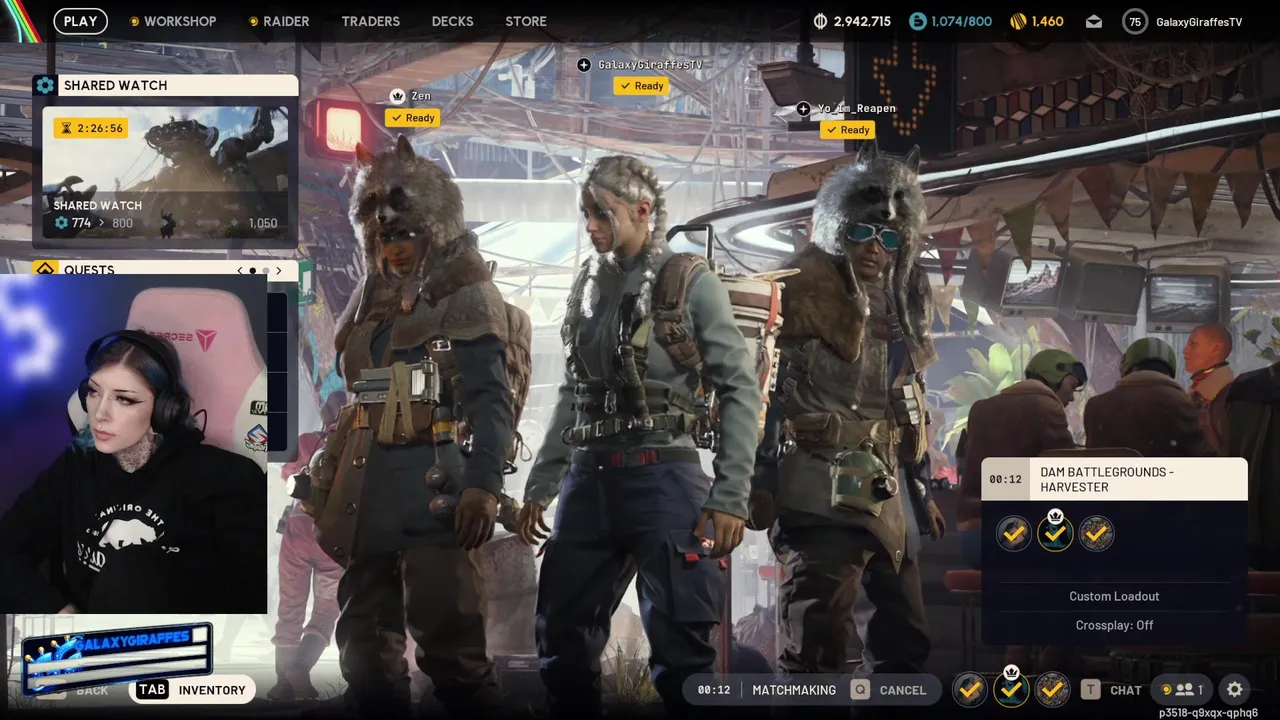
Task: Open the mail envelope icon
Action: point(1094,21)
